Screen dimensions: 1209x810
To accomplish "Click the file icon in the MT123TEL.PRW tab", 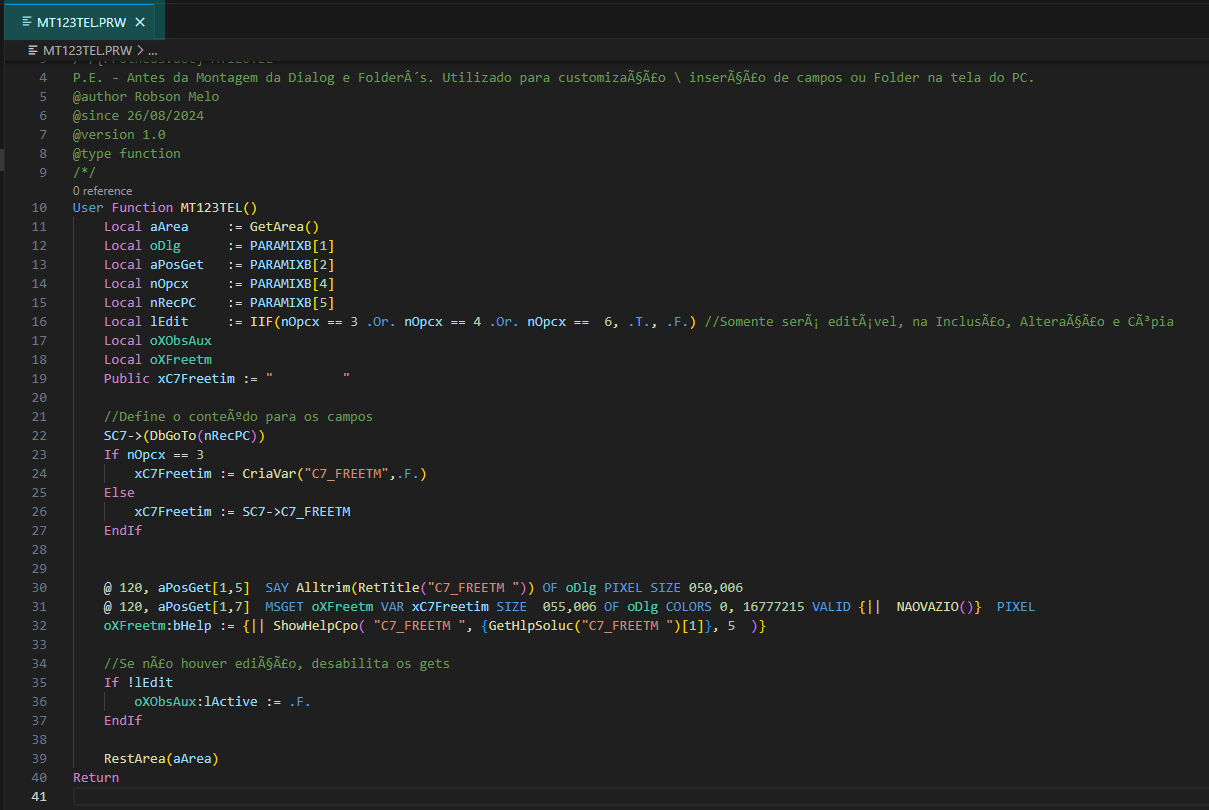I will pyautogui.click(x=27, y=22).
